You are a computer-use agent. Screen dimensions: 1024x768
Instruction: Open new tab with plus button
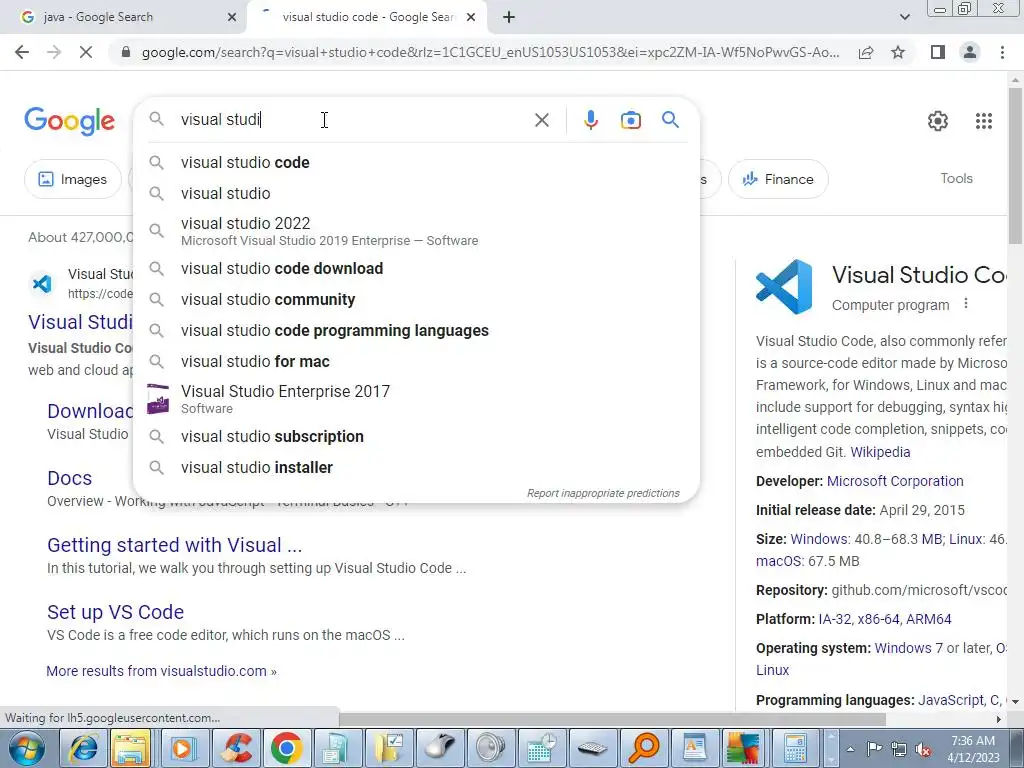[x=509, y=18]
